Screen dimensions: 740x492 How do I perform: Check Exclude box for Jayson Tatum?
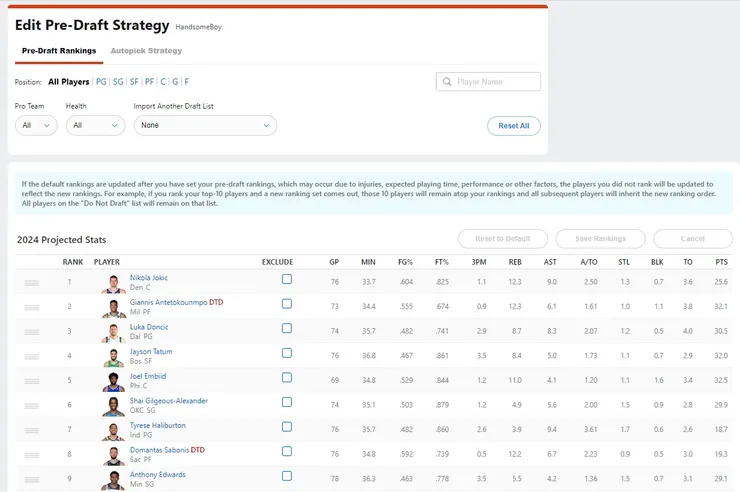[x=287, y=353]
